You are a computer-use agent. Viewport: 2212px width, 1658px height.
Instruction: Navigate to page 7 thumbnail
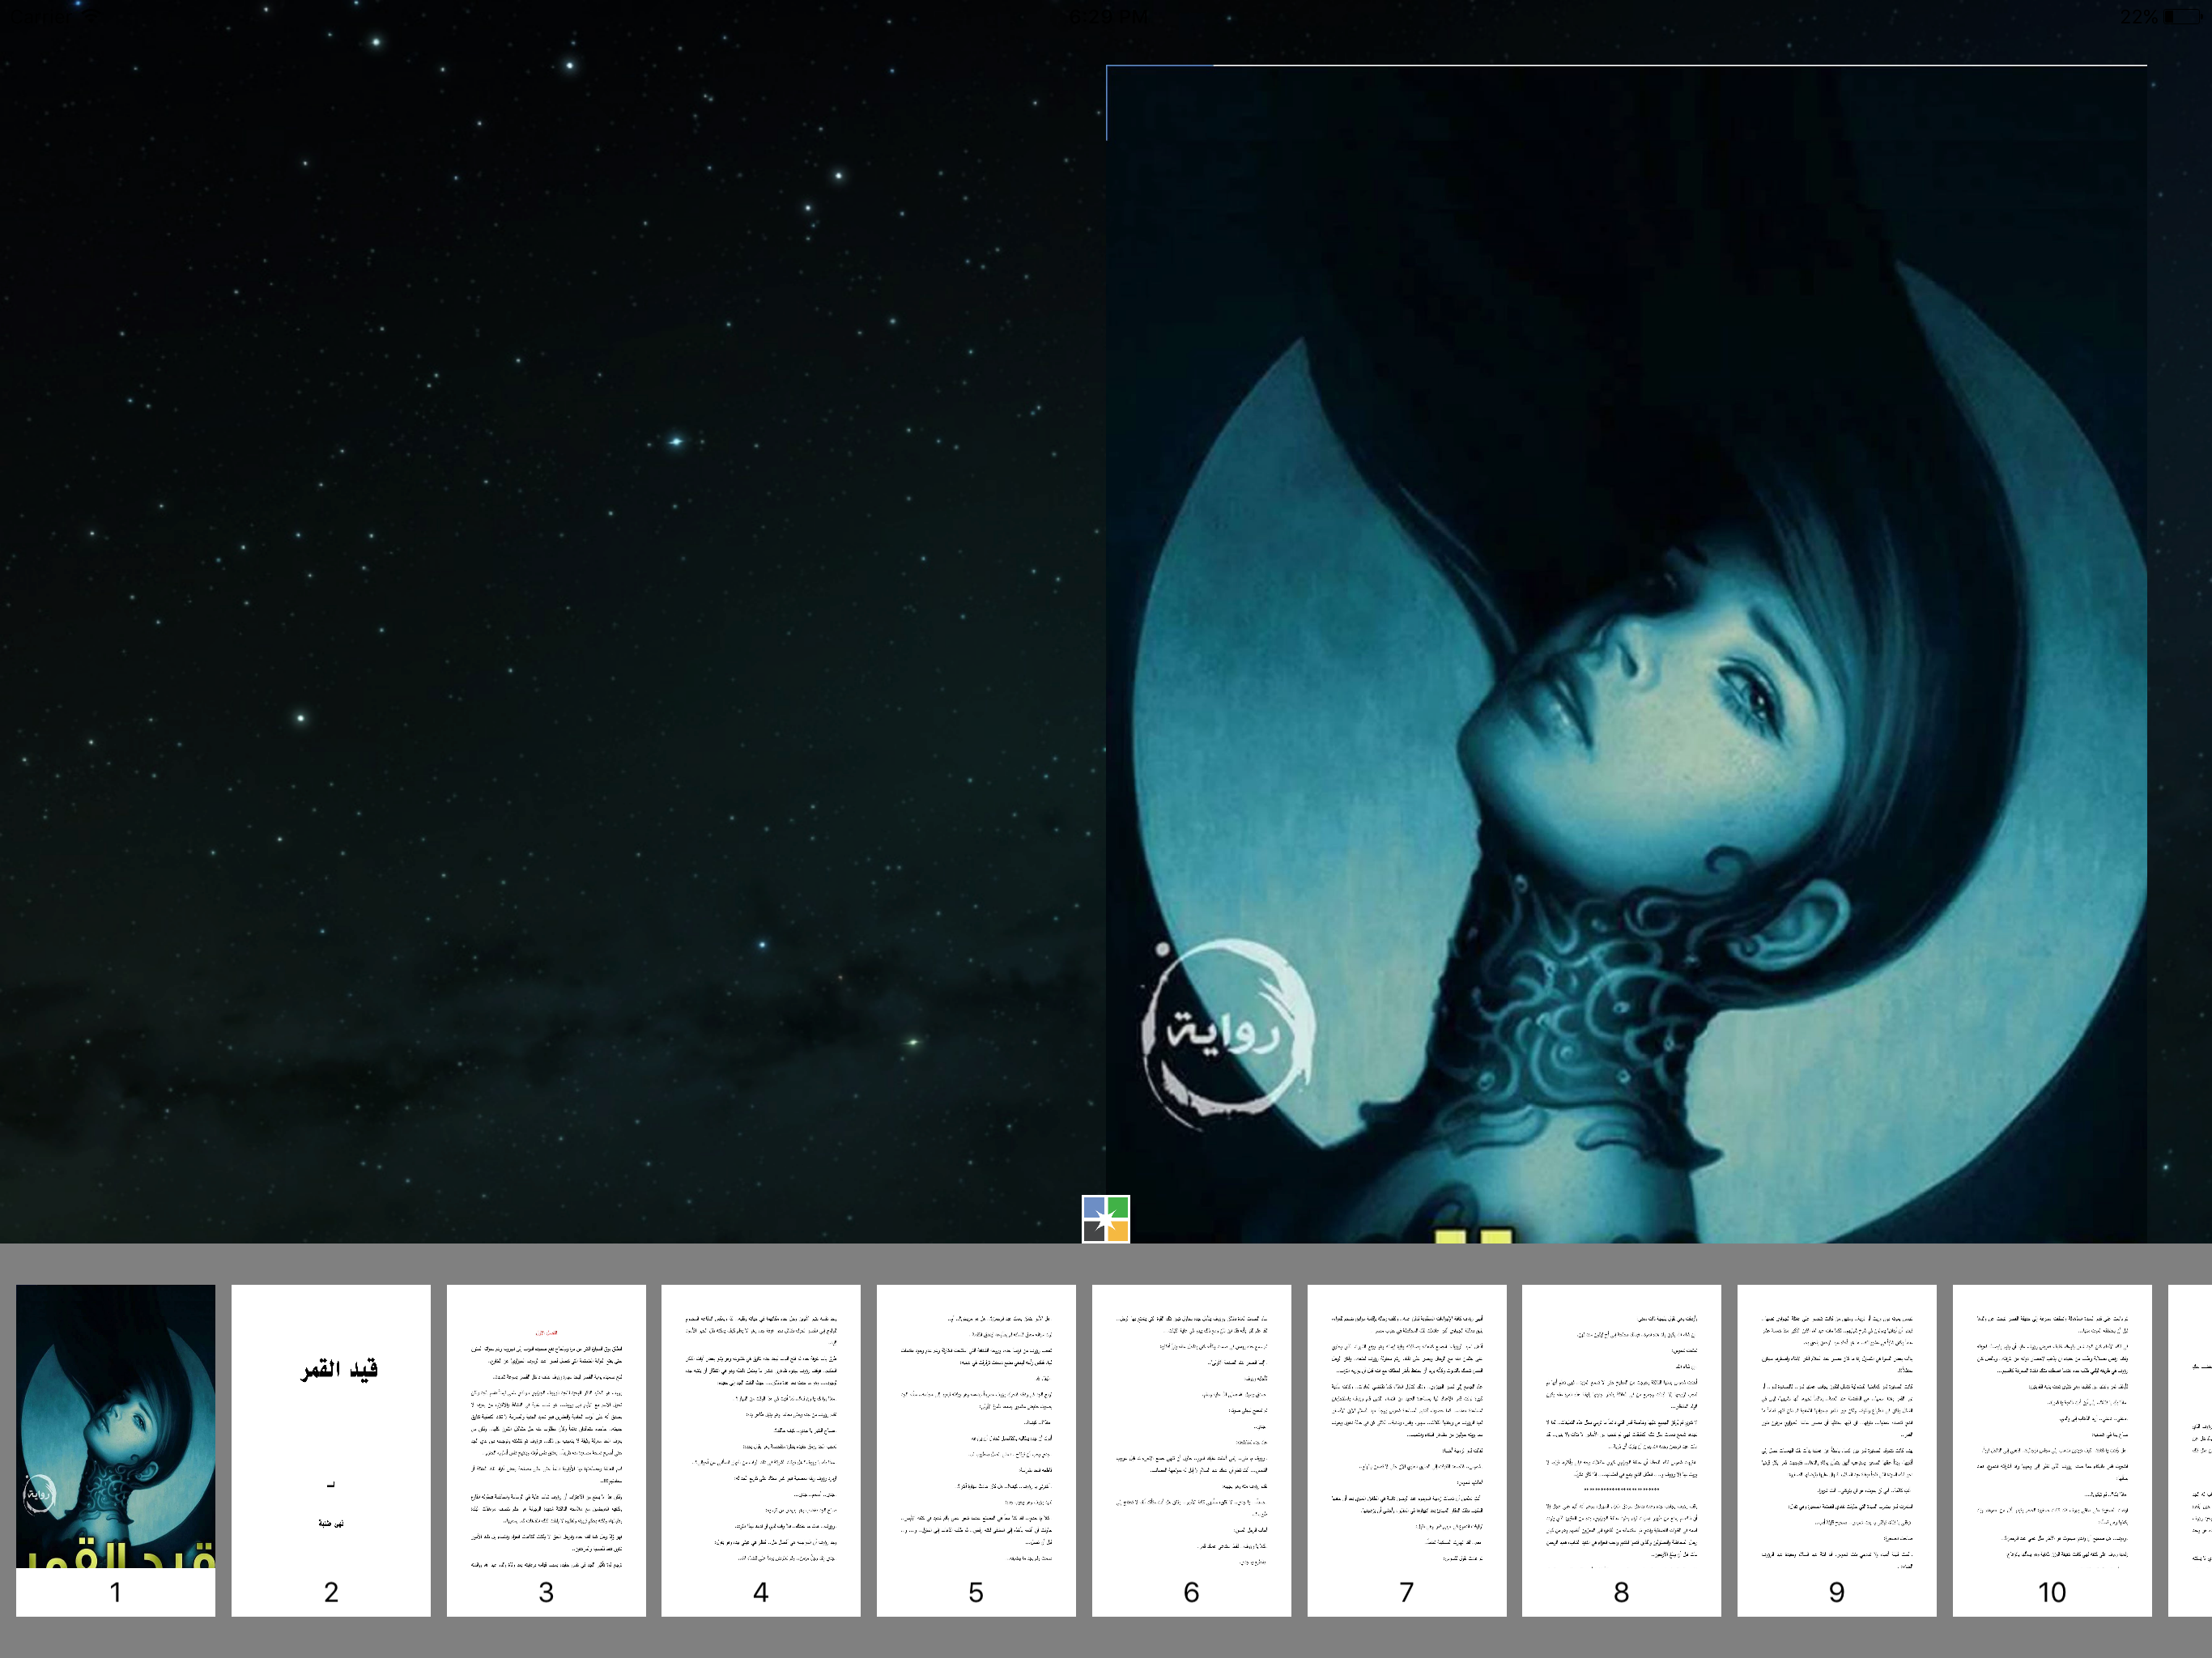pos(1407,1450)
